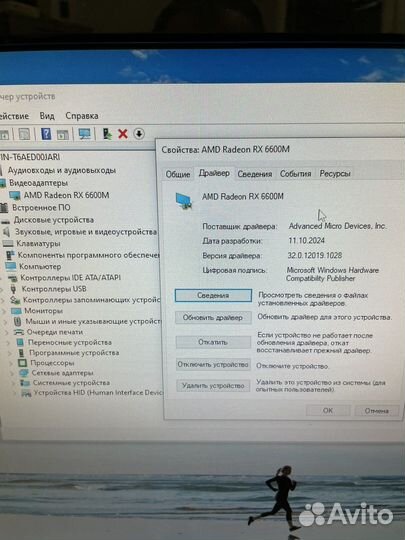Expand the Очереди печати node arrow
Viewport: 405px width, 540px height.
7,332
